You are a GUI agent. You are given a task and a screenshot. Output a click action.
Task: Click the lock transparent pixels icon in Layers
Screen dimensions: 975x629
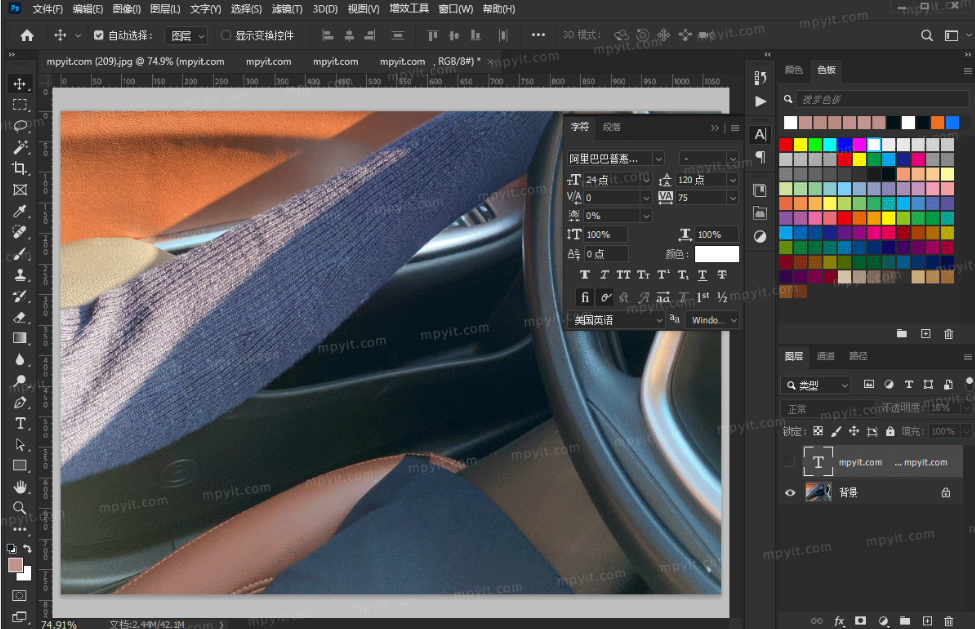pyautogui.click(x=818, y=431)
